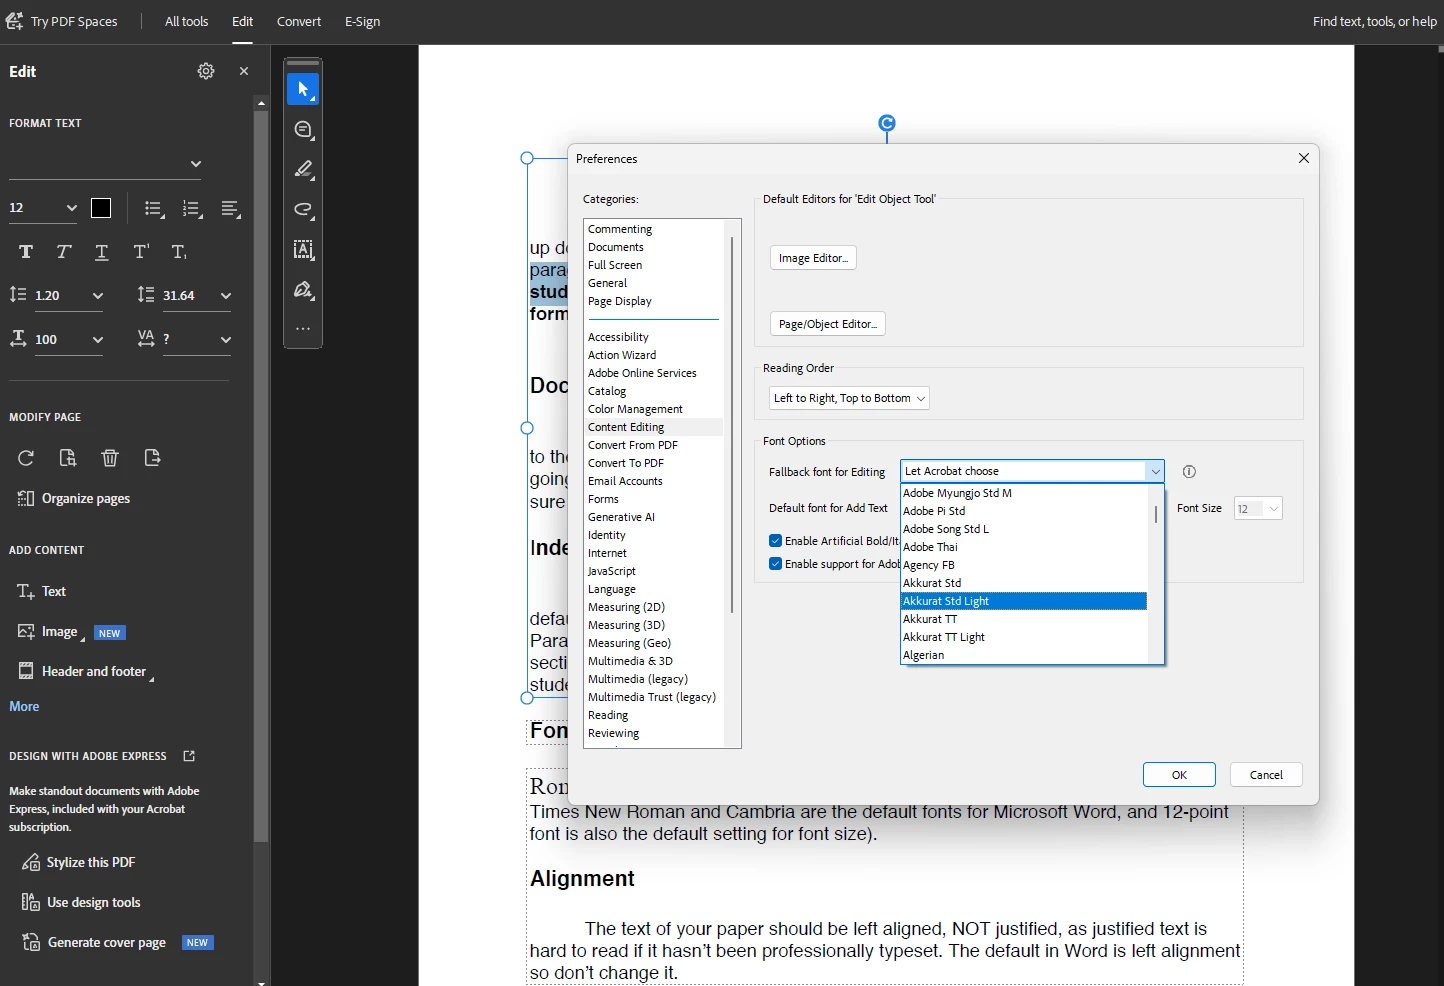
Task: Delete page with trash icon
Action: point(110,458)
